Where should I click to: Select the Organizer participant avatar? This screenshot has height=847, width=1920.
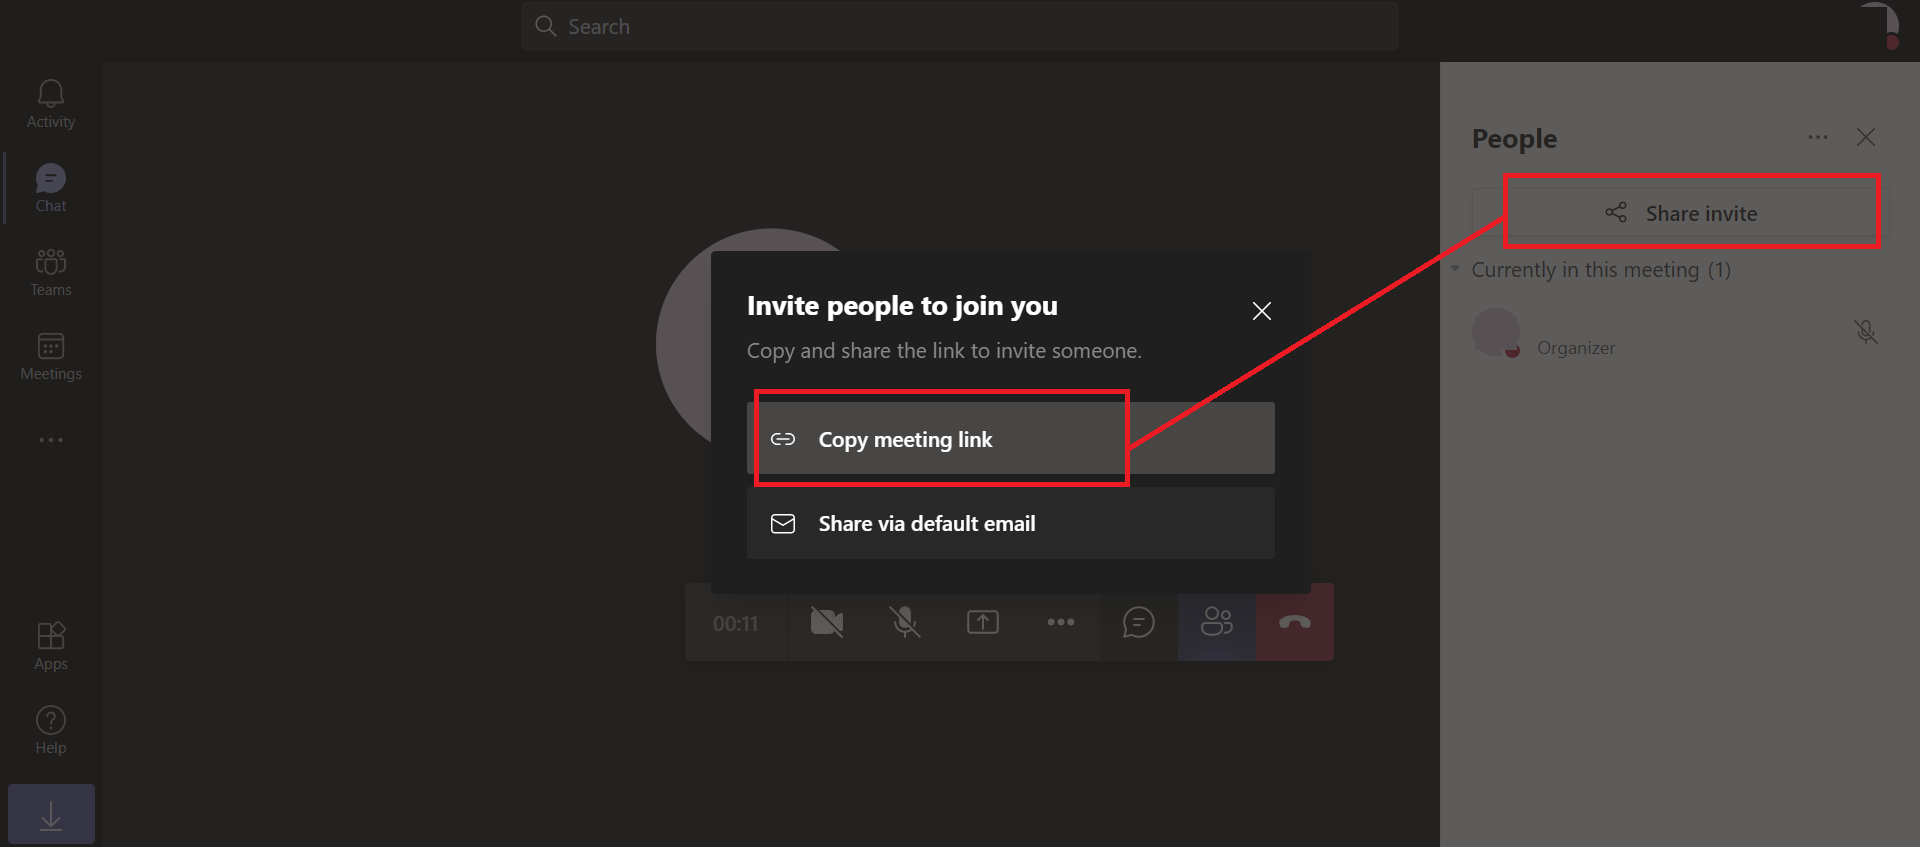(x=1496, y=332)
